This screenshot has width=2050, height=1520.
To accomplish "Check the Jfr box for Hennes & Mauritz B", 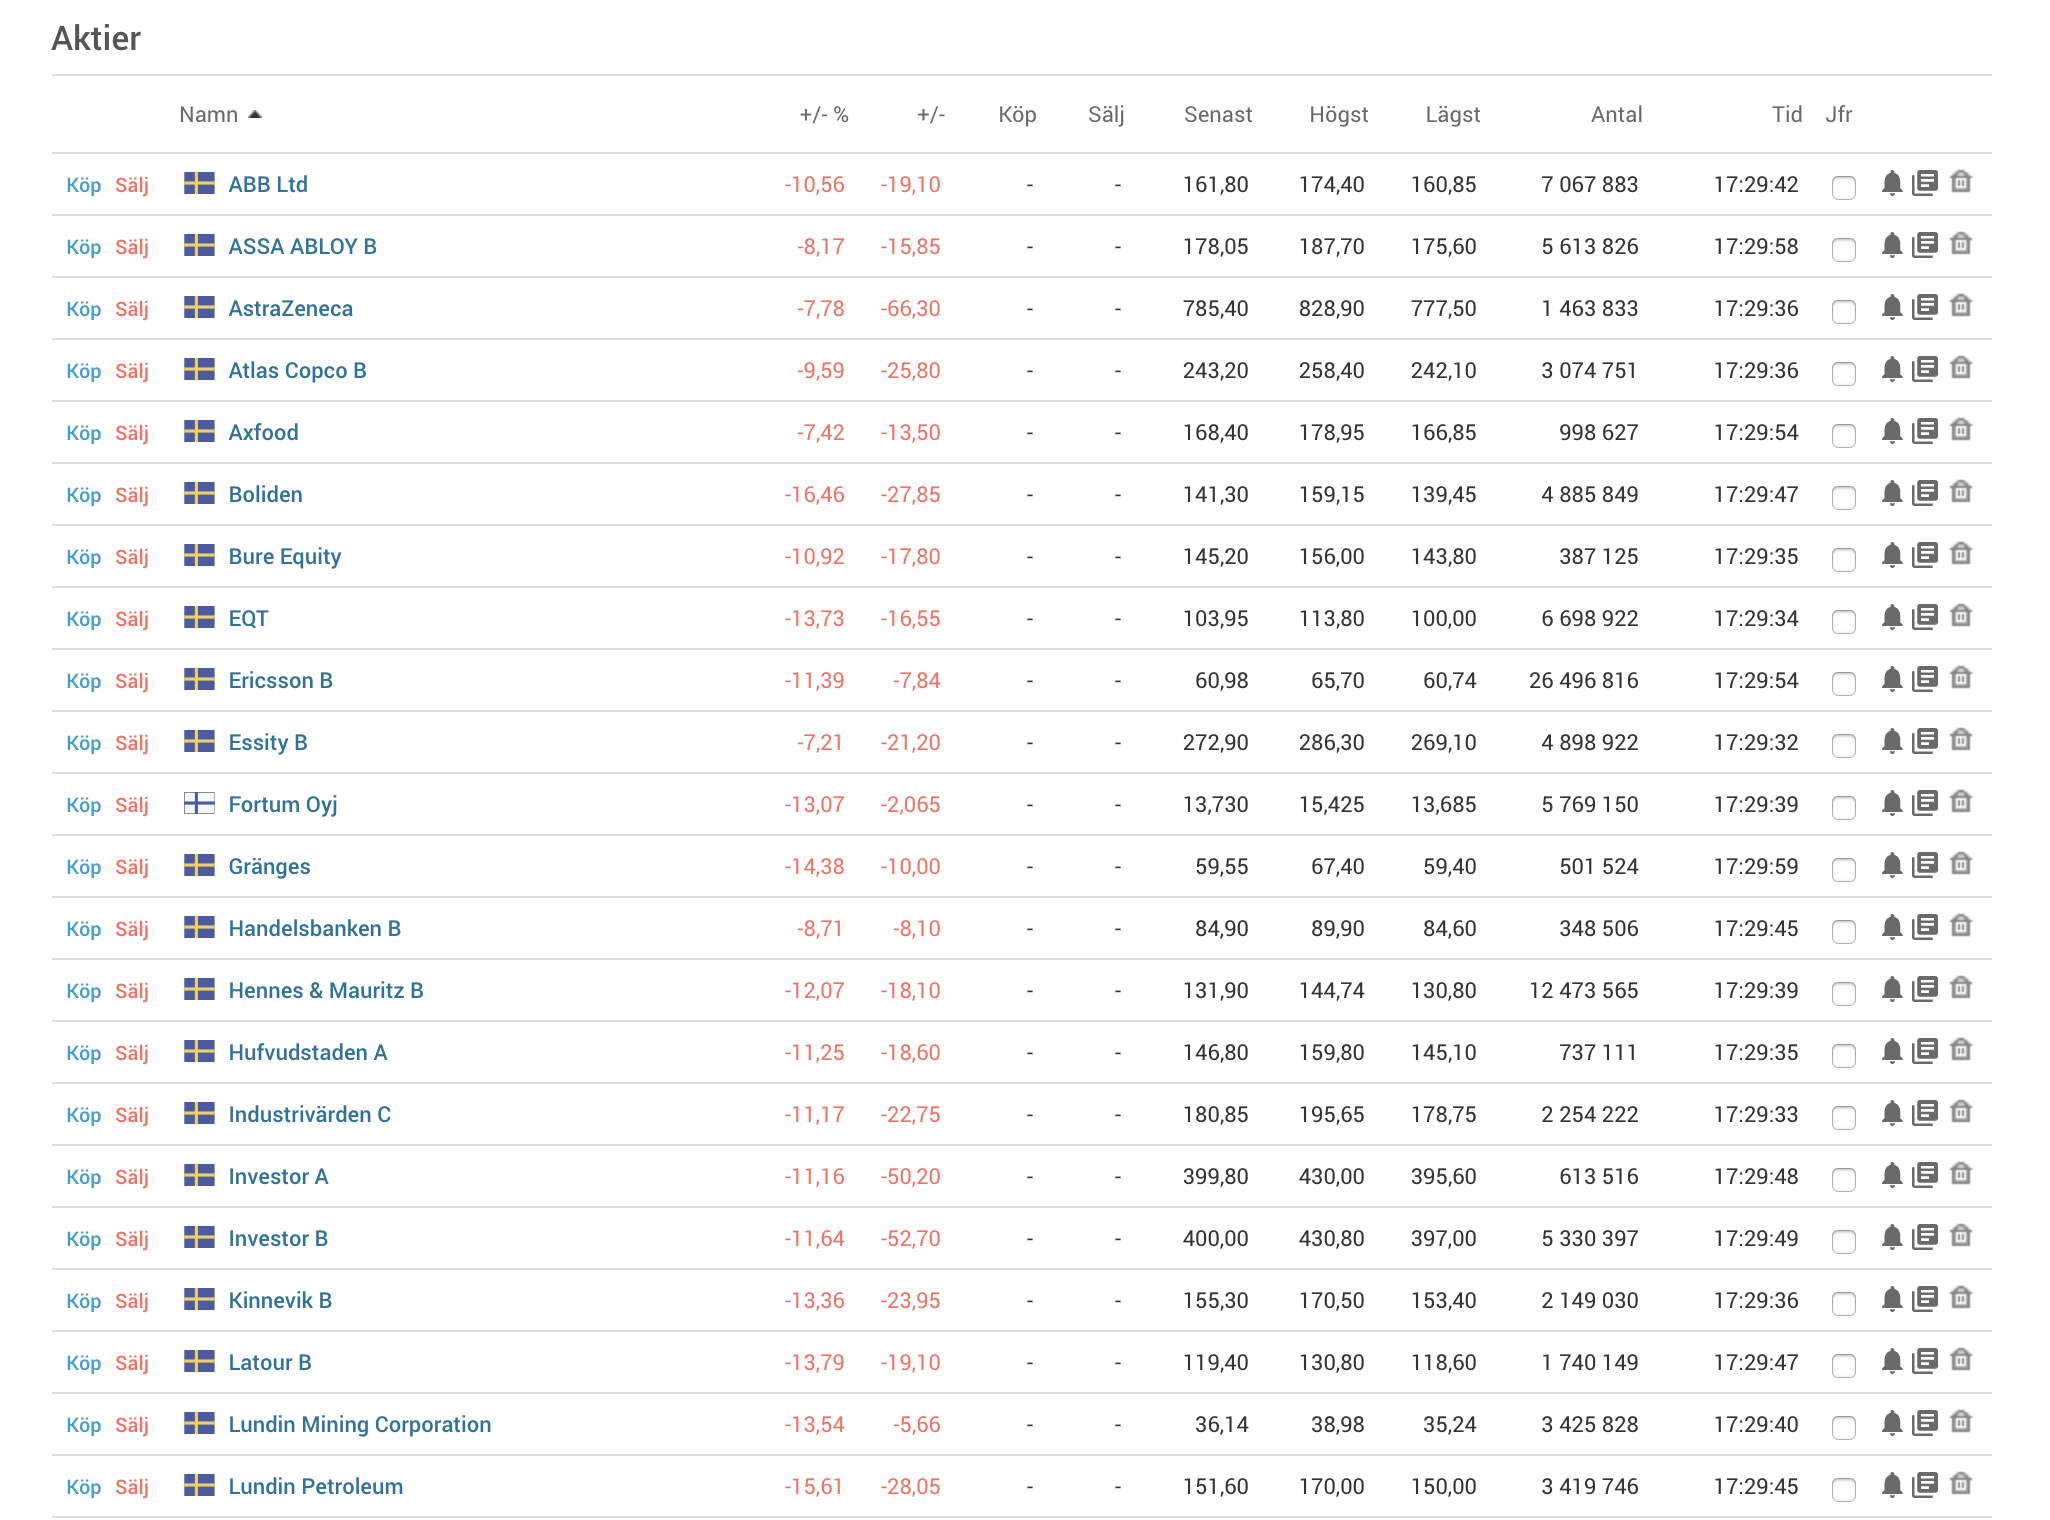I will (1843, 993).
